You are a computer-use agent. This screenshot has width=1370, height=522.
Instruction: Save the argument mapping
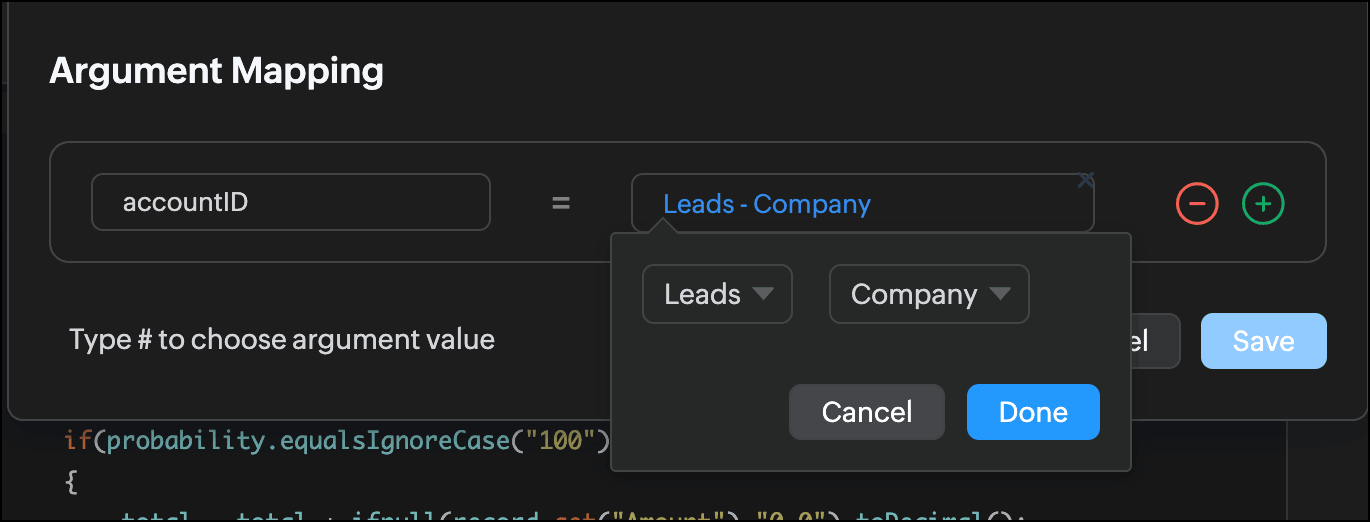click(1263, 341)
